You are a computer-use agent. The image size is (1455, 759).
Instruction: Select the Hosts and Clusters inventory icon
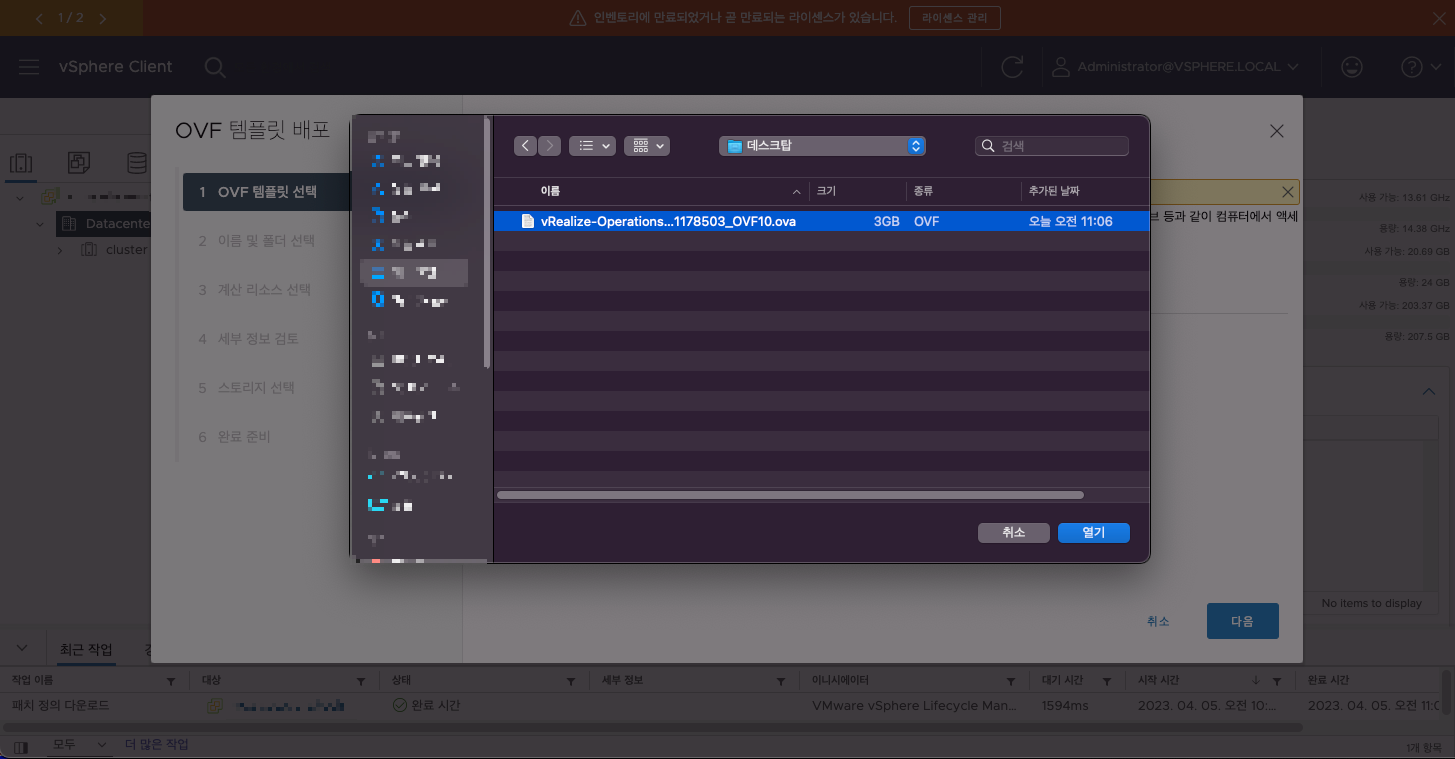(x=21, y=163)
